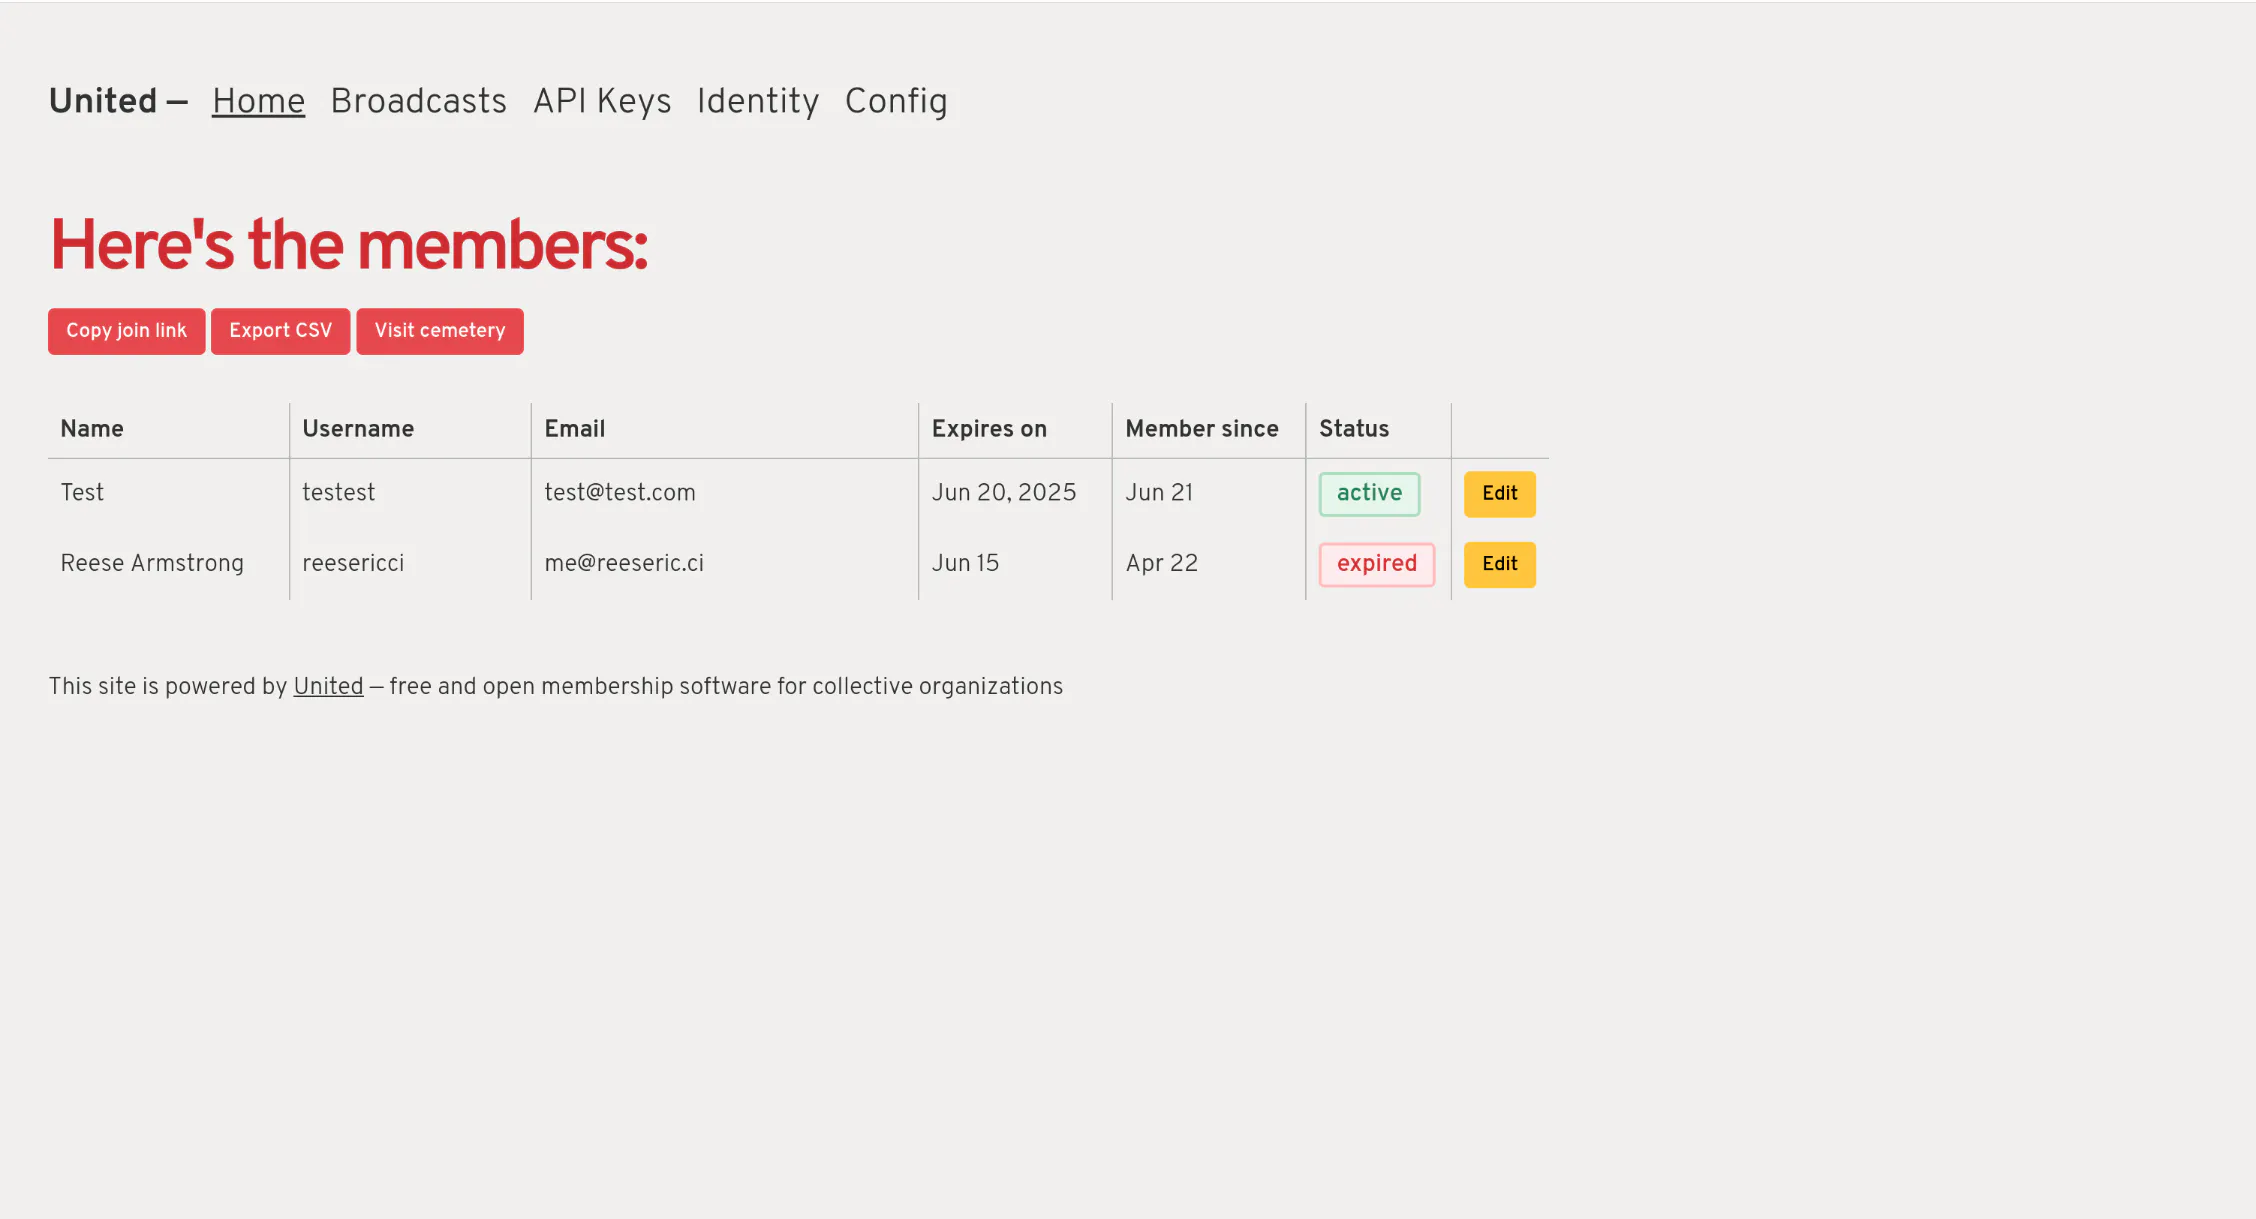
Task: Click the active status badge
Action: 1369,494
